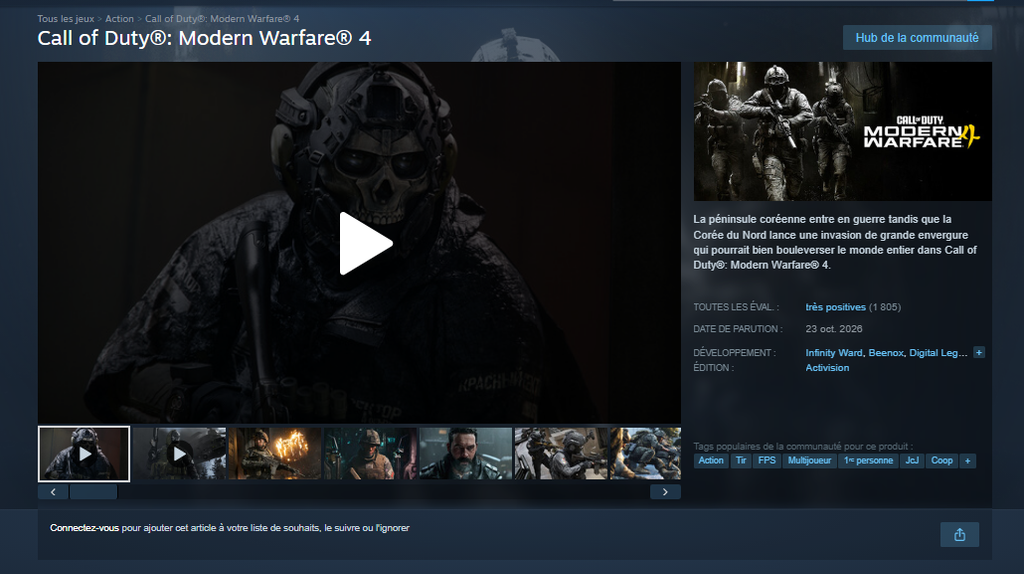
Task: Click the review count (1 805)
Action: coord(885,307)
